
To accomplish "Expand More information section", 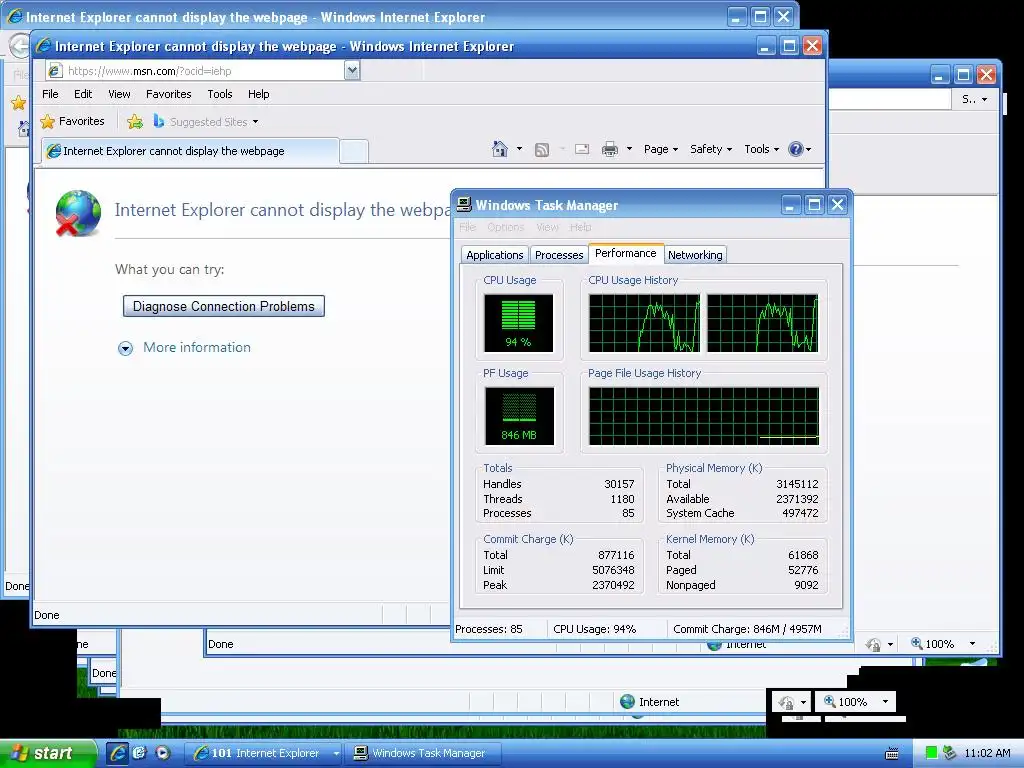I will (125, 348).
